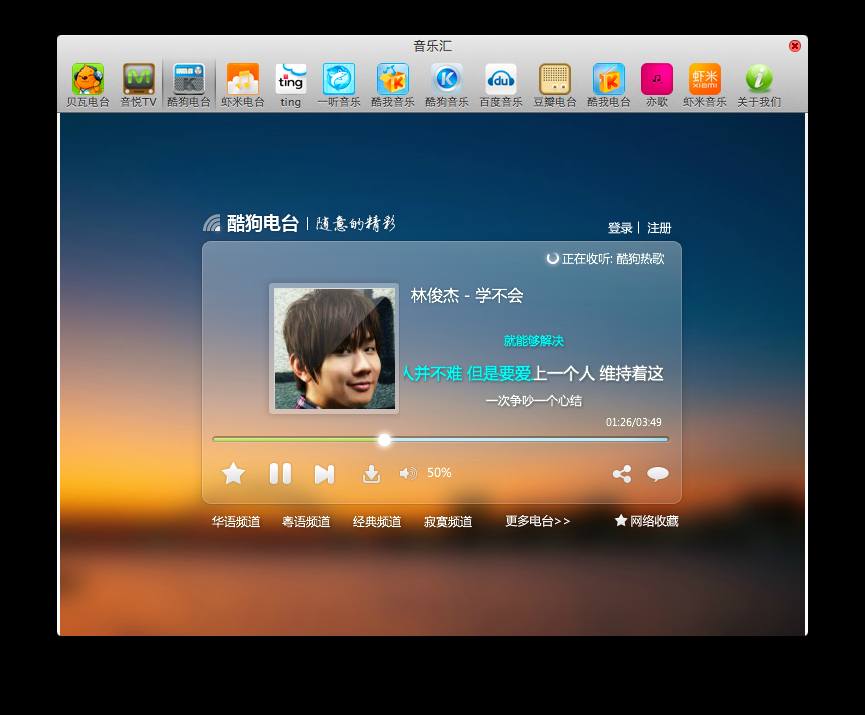
Task: Close the 音乐汇 window
Action: click(x=795, y=46)
